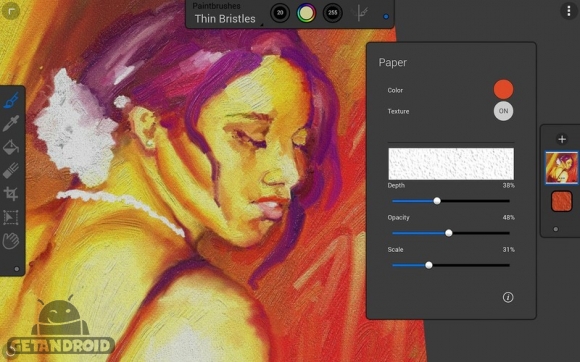Screen dimensions: 580x362
Task: Click the paper texture preview
Action: [451, 164]
